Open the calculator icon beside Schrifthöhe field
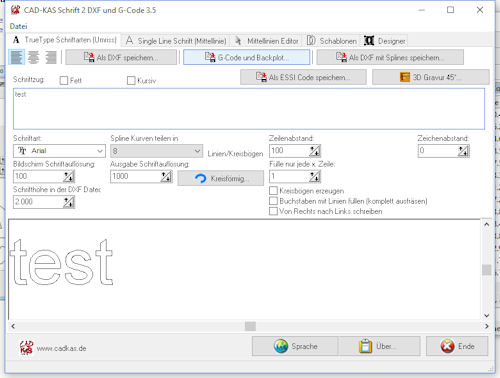This screenshot has width=500, height=378. (x=69, y=202)
